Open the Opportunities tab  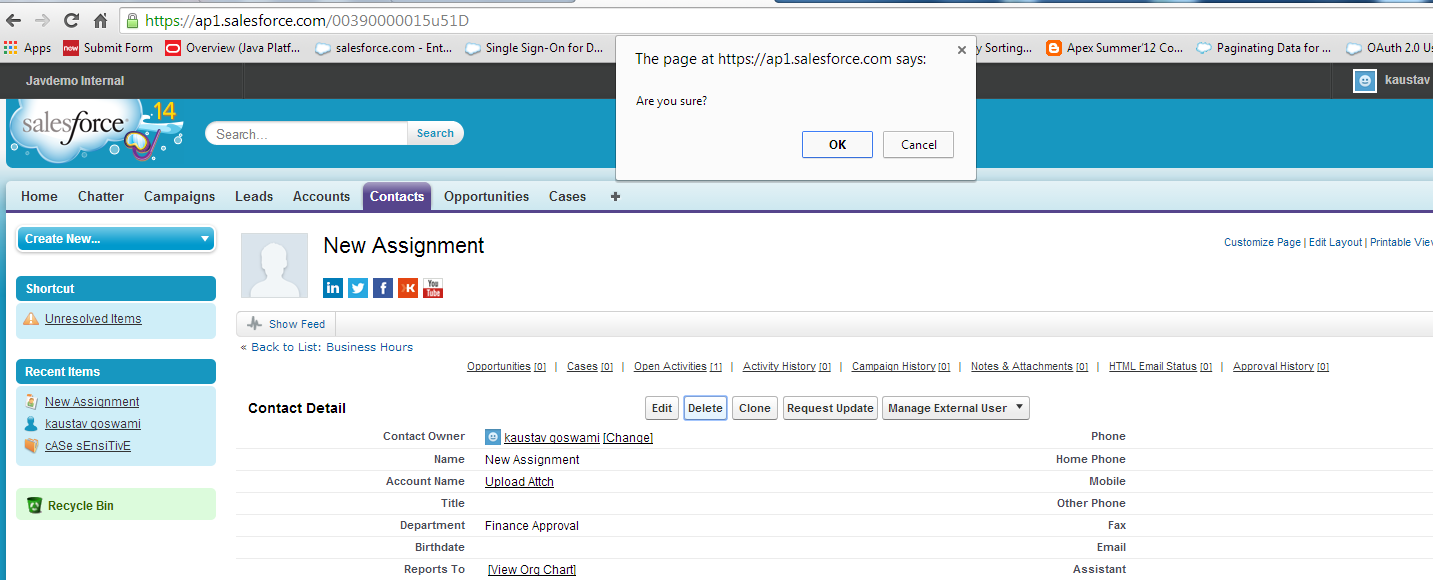[486, 196]
